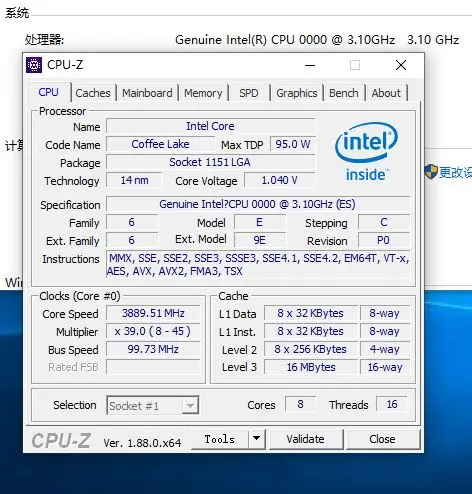Screen dimensions: 472x494
Task: Switch to the Bench tab
Action: [344, 93]
